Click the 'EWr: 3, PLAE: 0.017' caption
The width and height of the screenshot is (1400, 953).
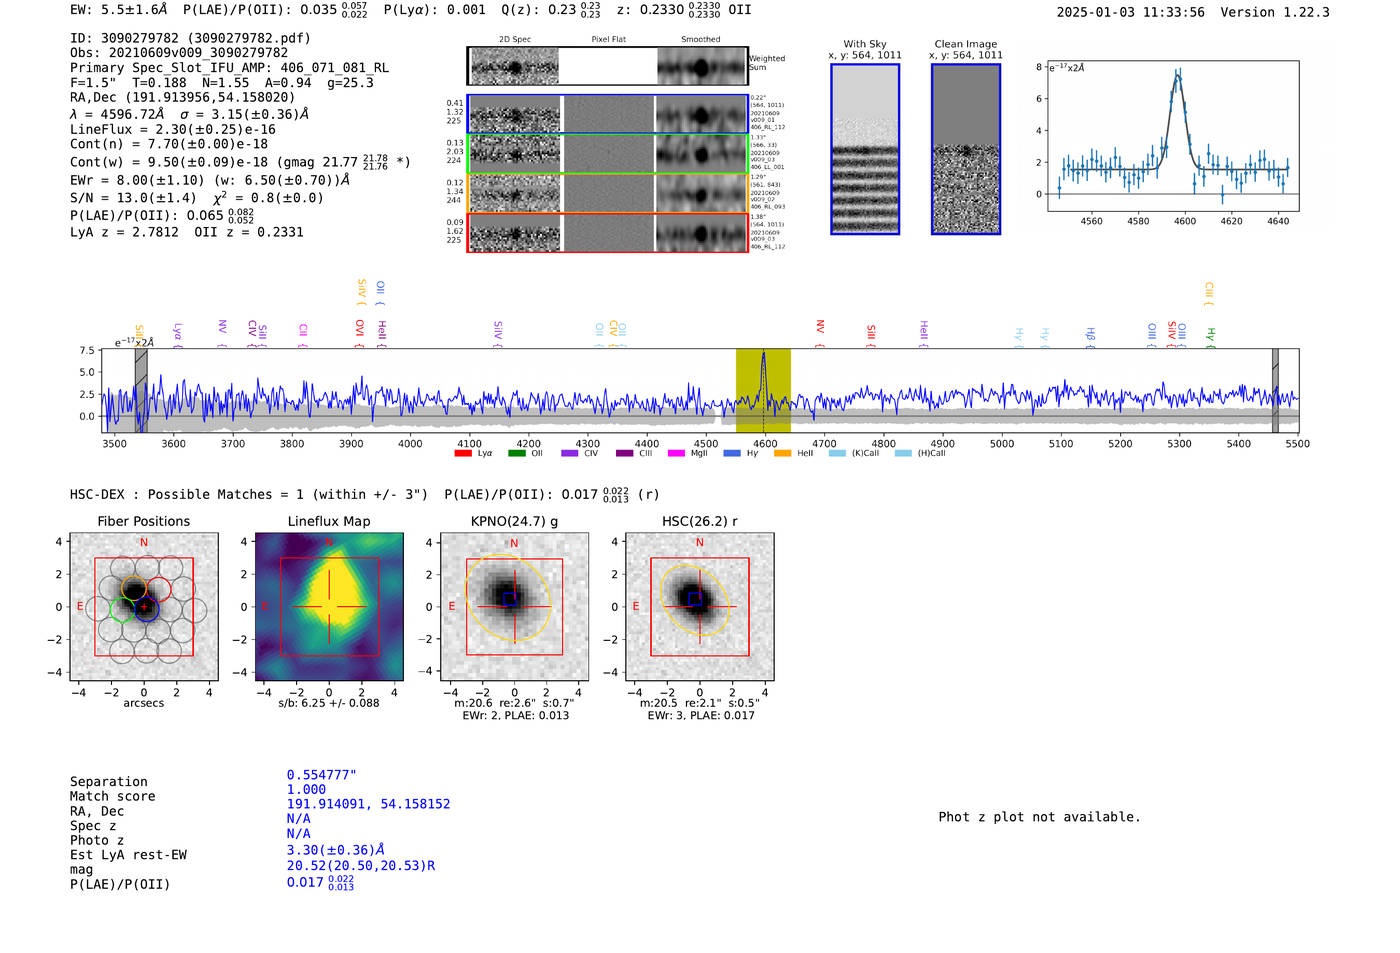click(x=701, y=716)
